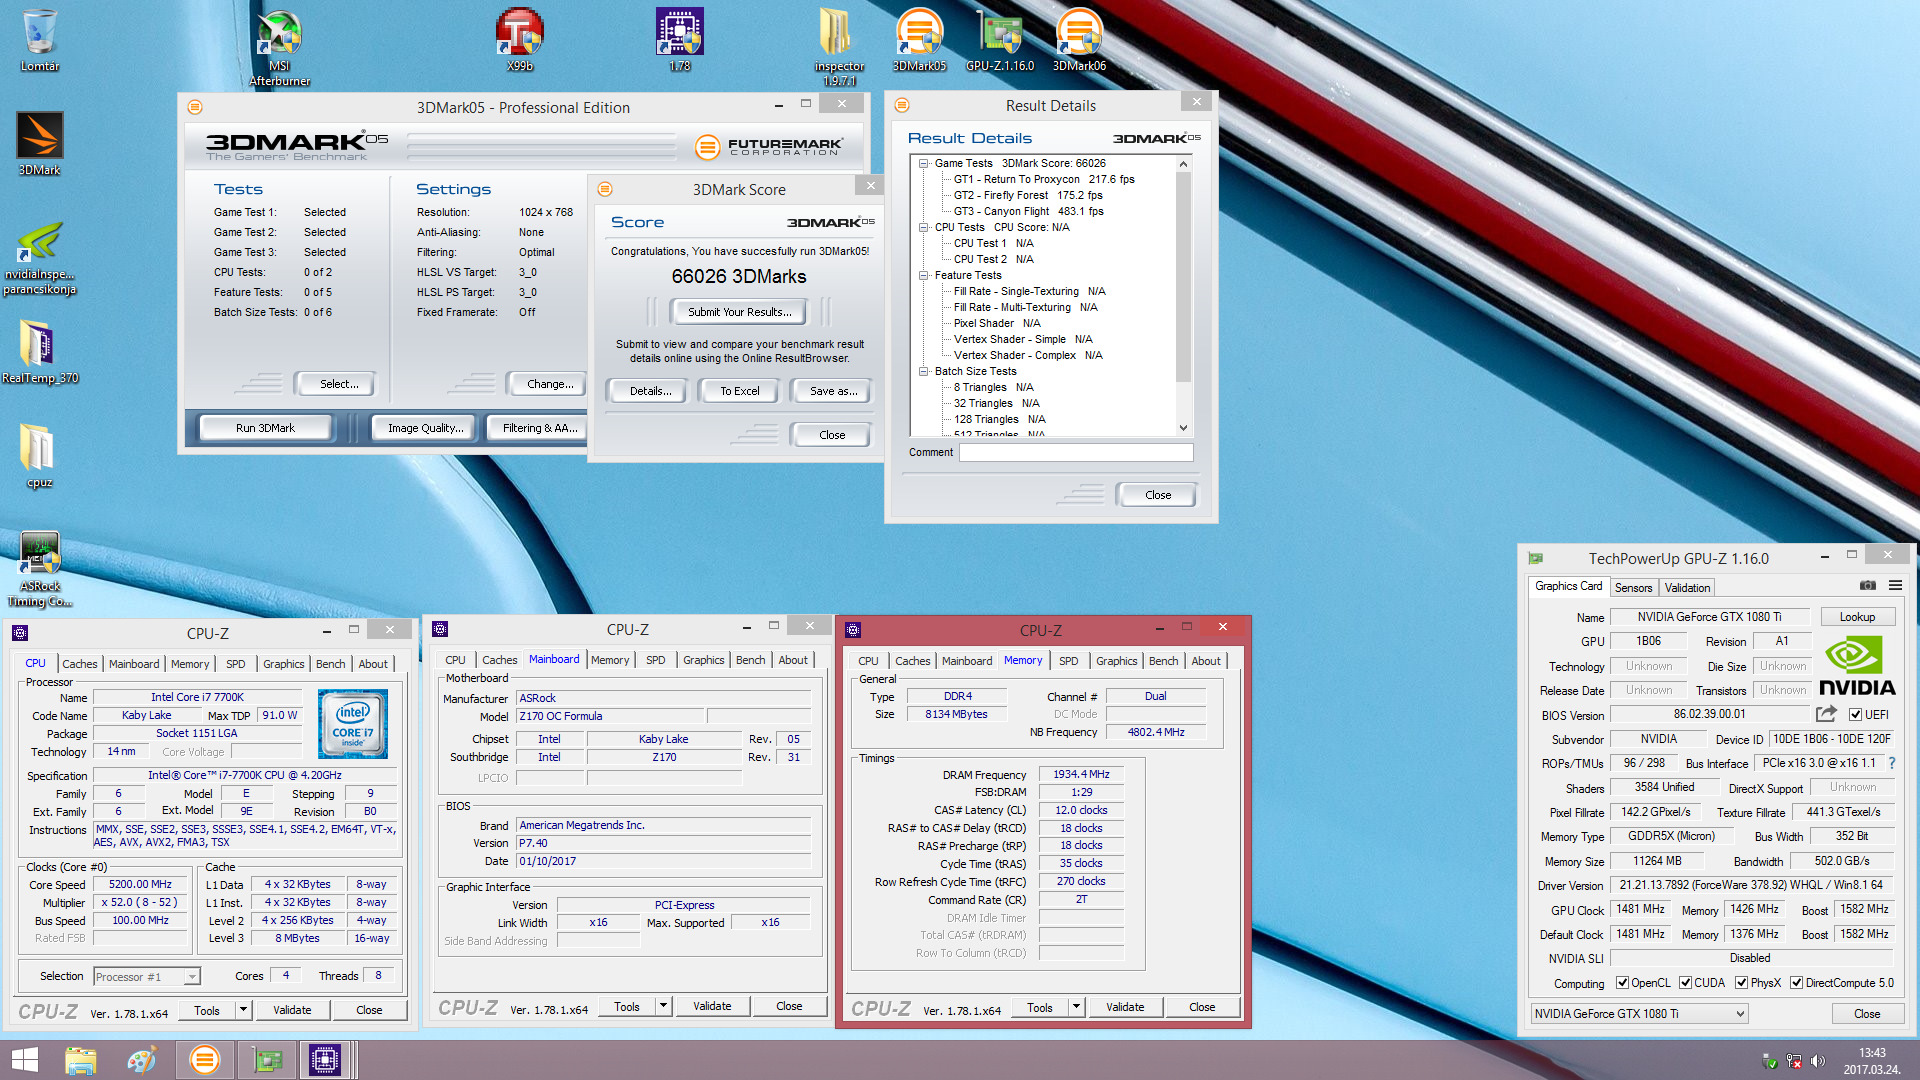The width and height of the screenshot is (1920, 1080).
Task: Click the Bus Interface question mark icon
Action: click(1892, 763)
